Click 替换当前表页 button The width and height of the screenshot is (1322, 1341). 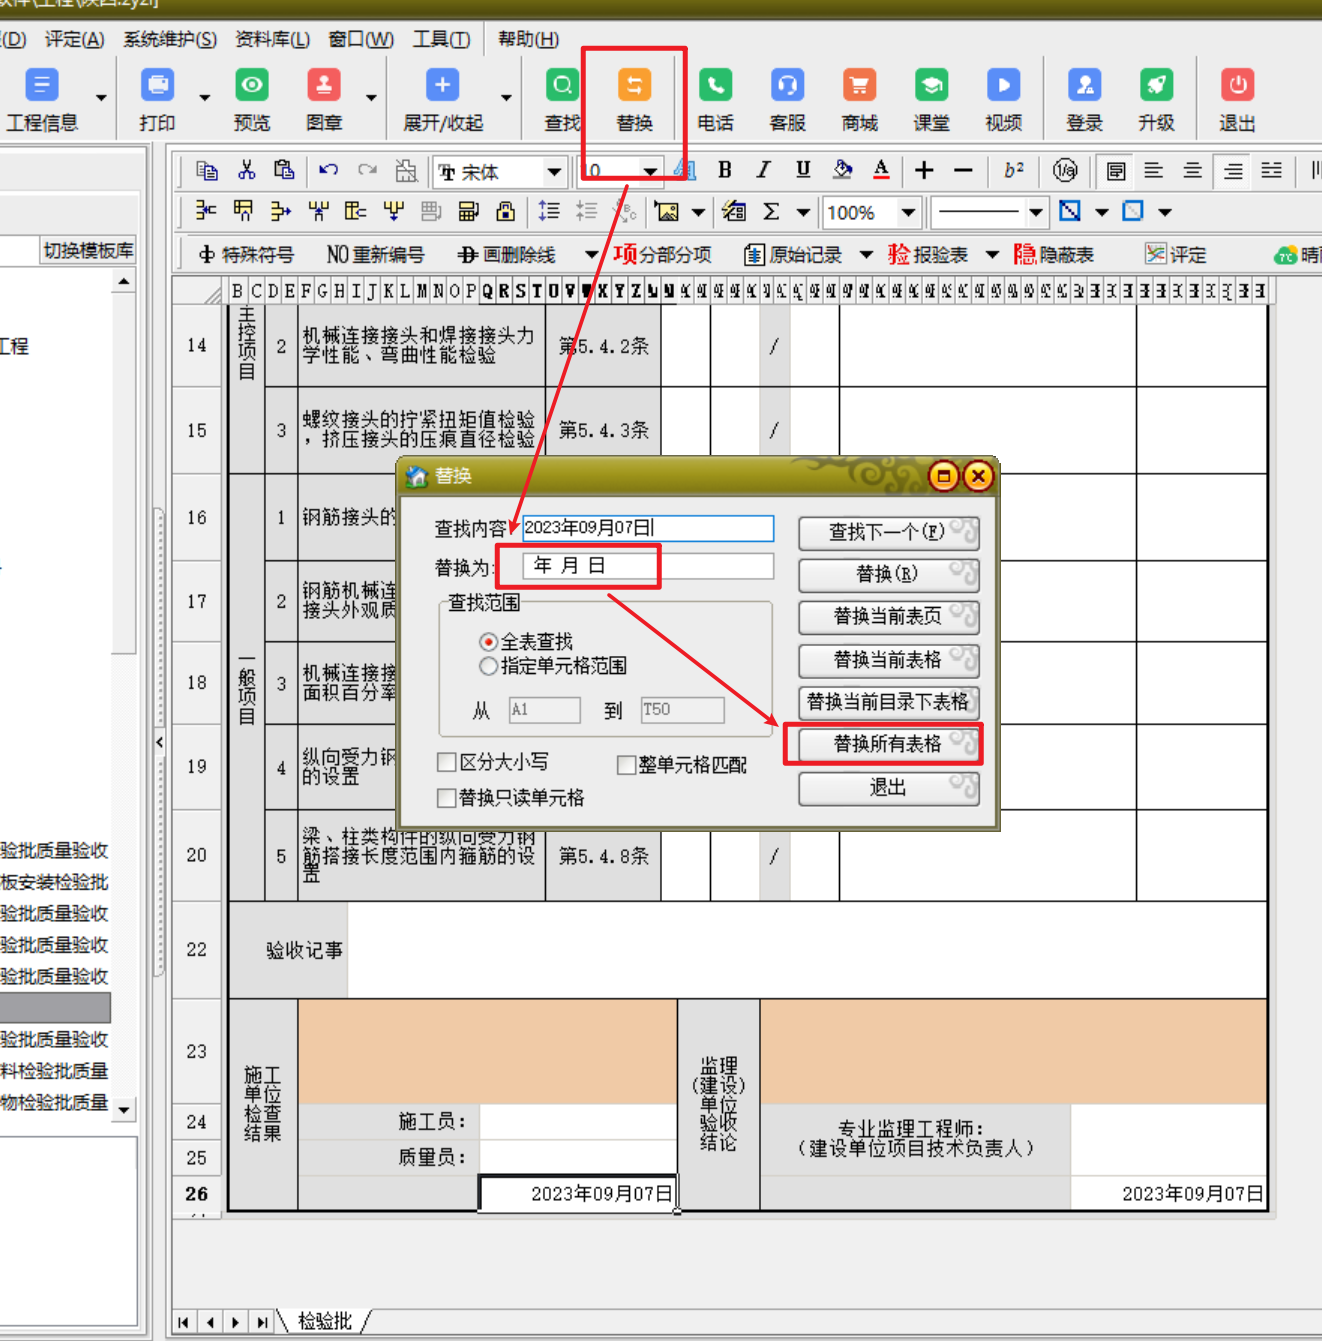pyautogui.click(x=888, y=616)
